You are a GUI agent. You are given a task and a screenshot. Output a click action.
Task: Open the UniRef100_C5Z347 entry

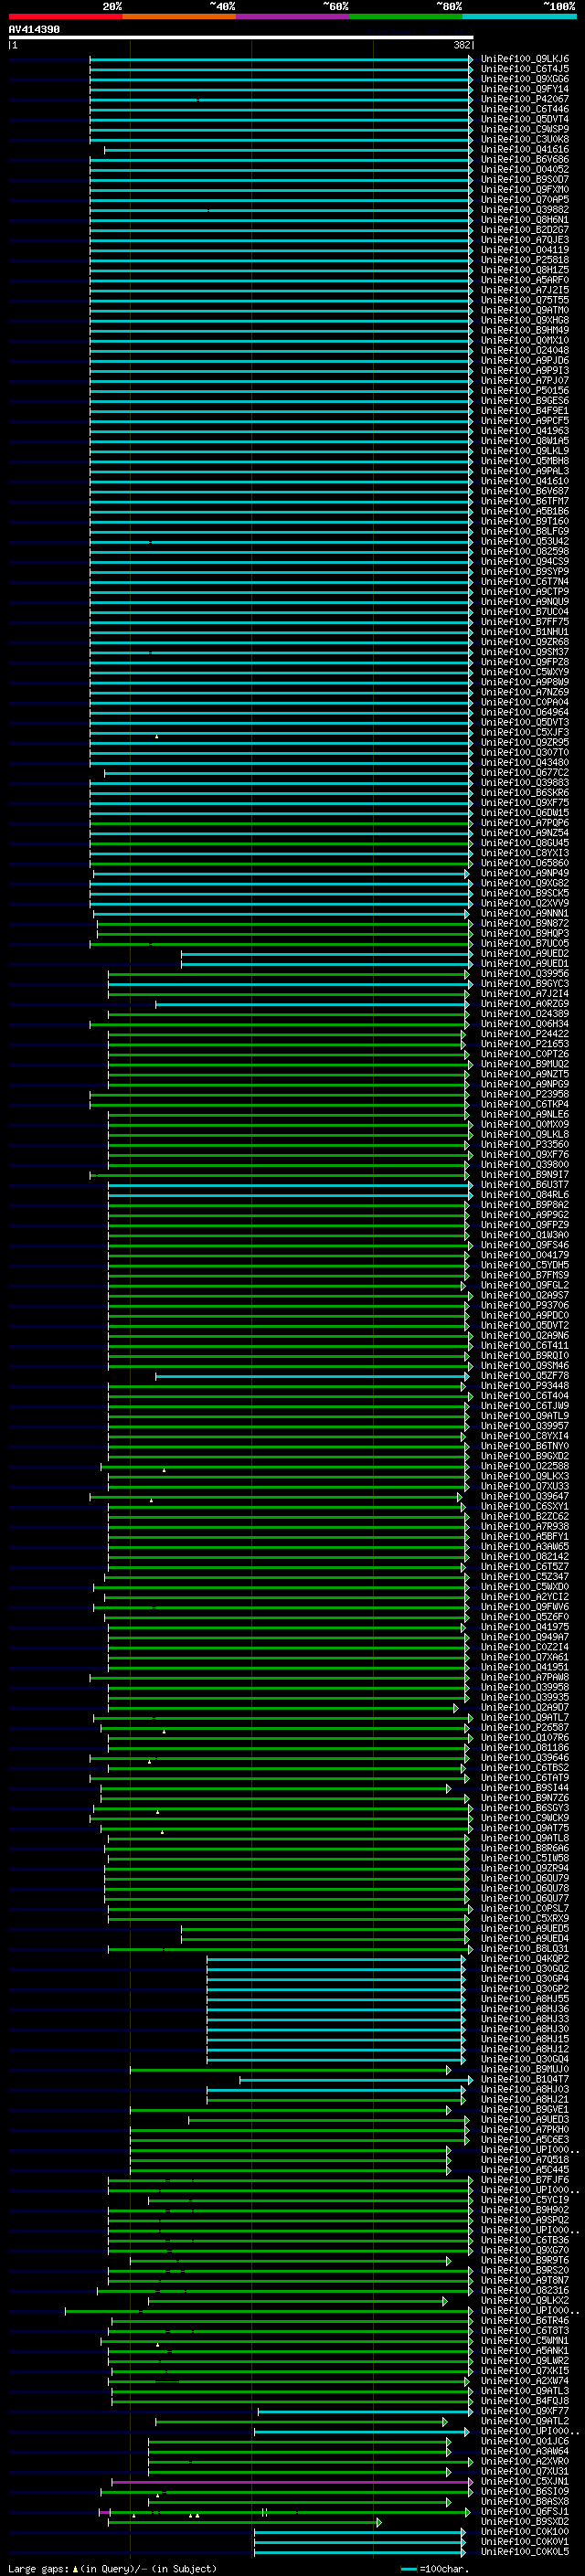(x=525, y=1577)
